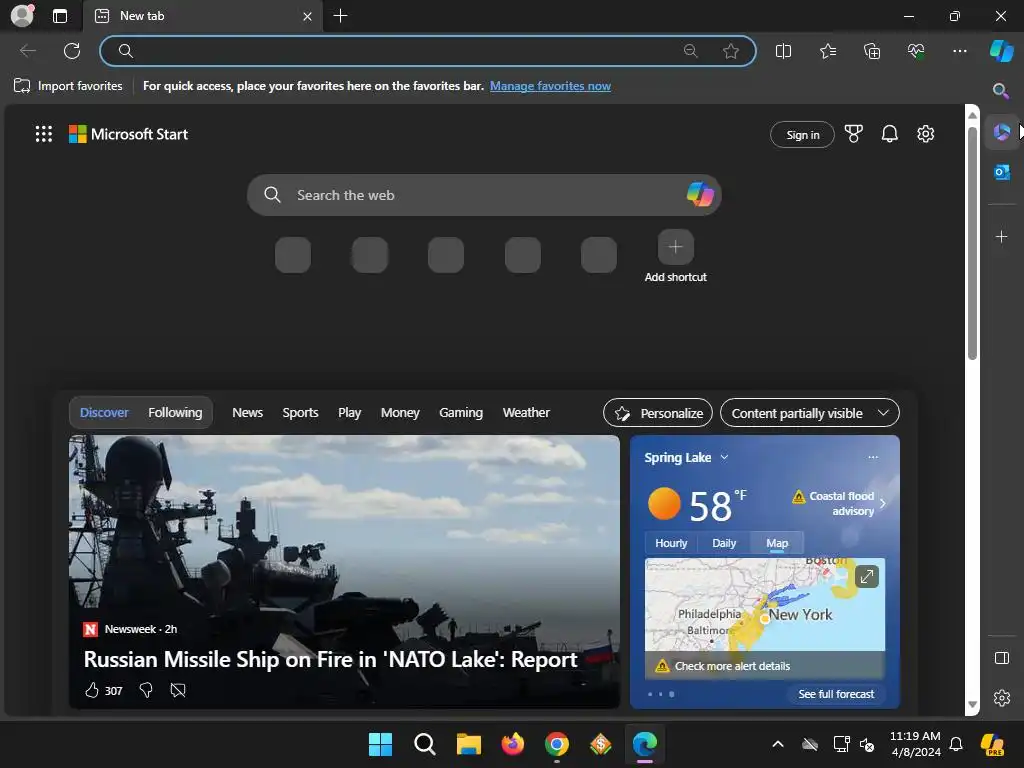Dislike the Newsweek article thumbs down
The image size is (1024, 768).
pos(146,690)
